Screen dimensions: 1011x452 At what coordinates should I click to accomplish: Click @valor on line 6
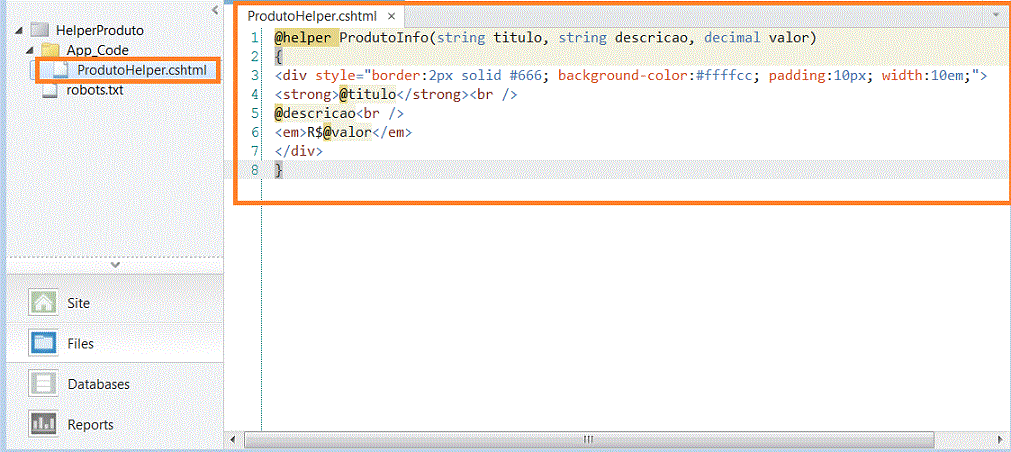348,132
